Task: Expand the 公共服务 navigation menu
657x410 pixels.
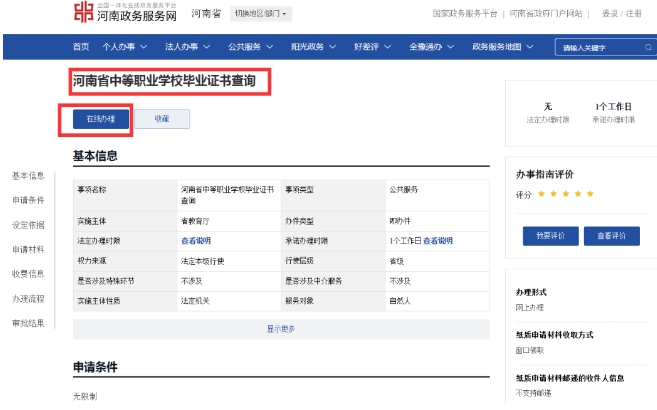Action: click(x=251, y=47)
